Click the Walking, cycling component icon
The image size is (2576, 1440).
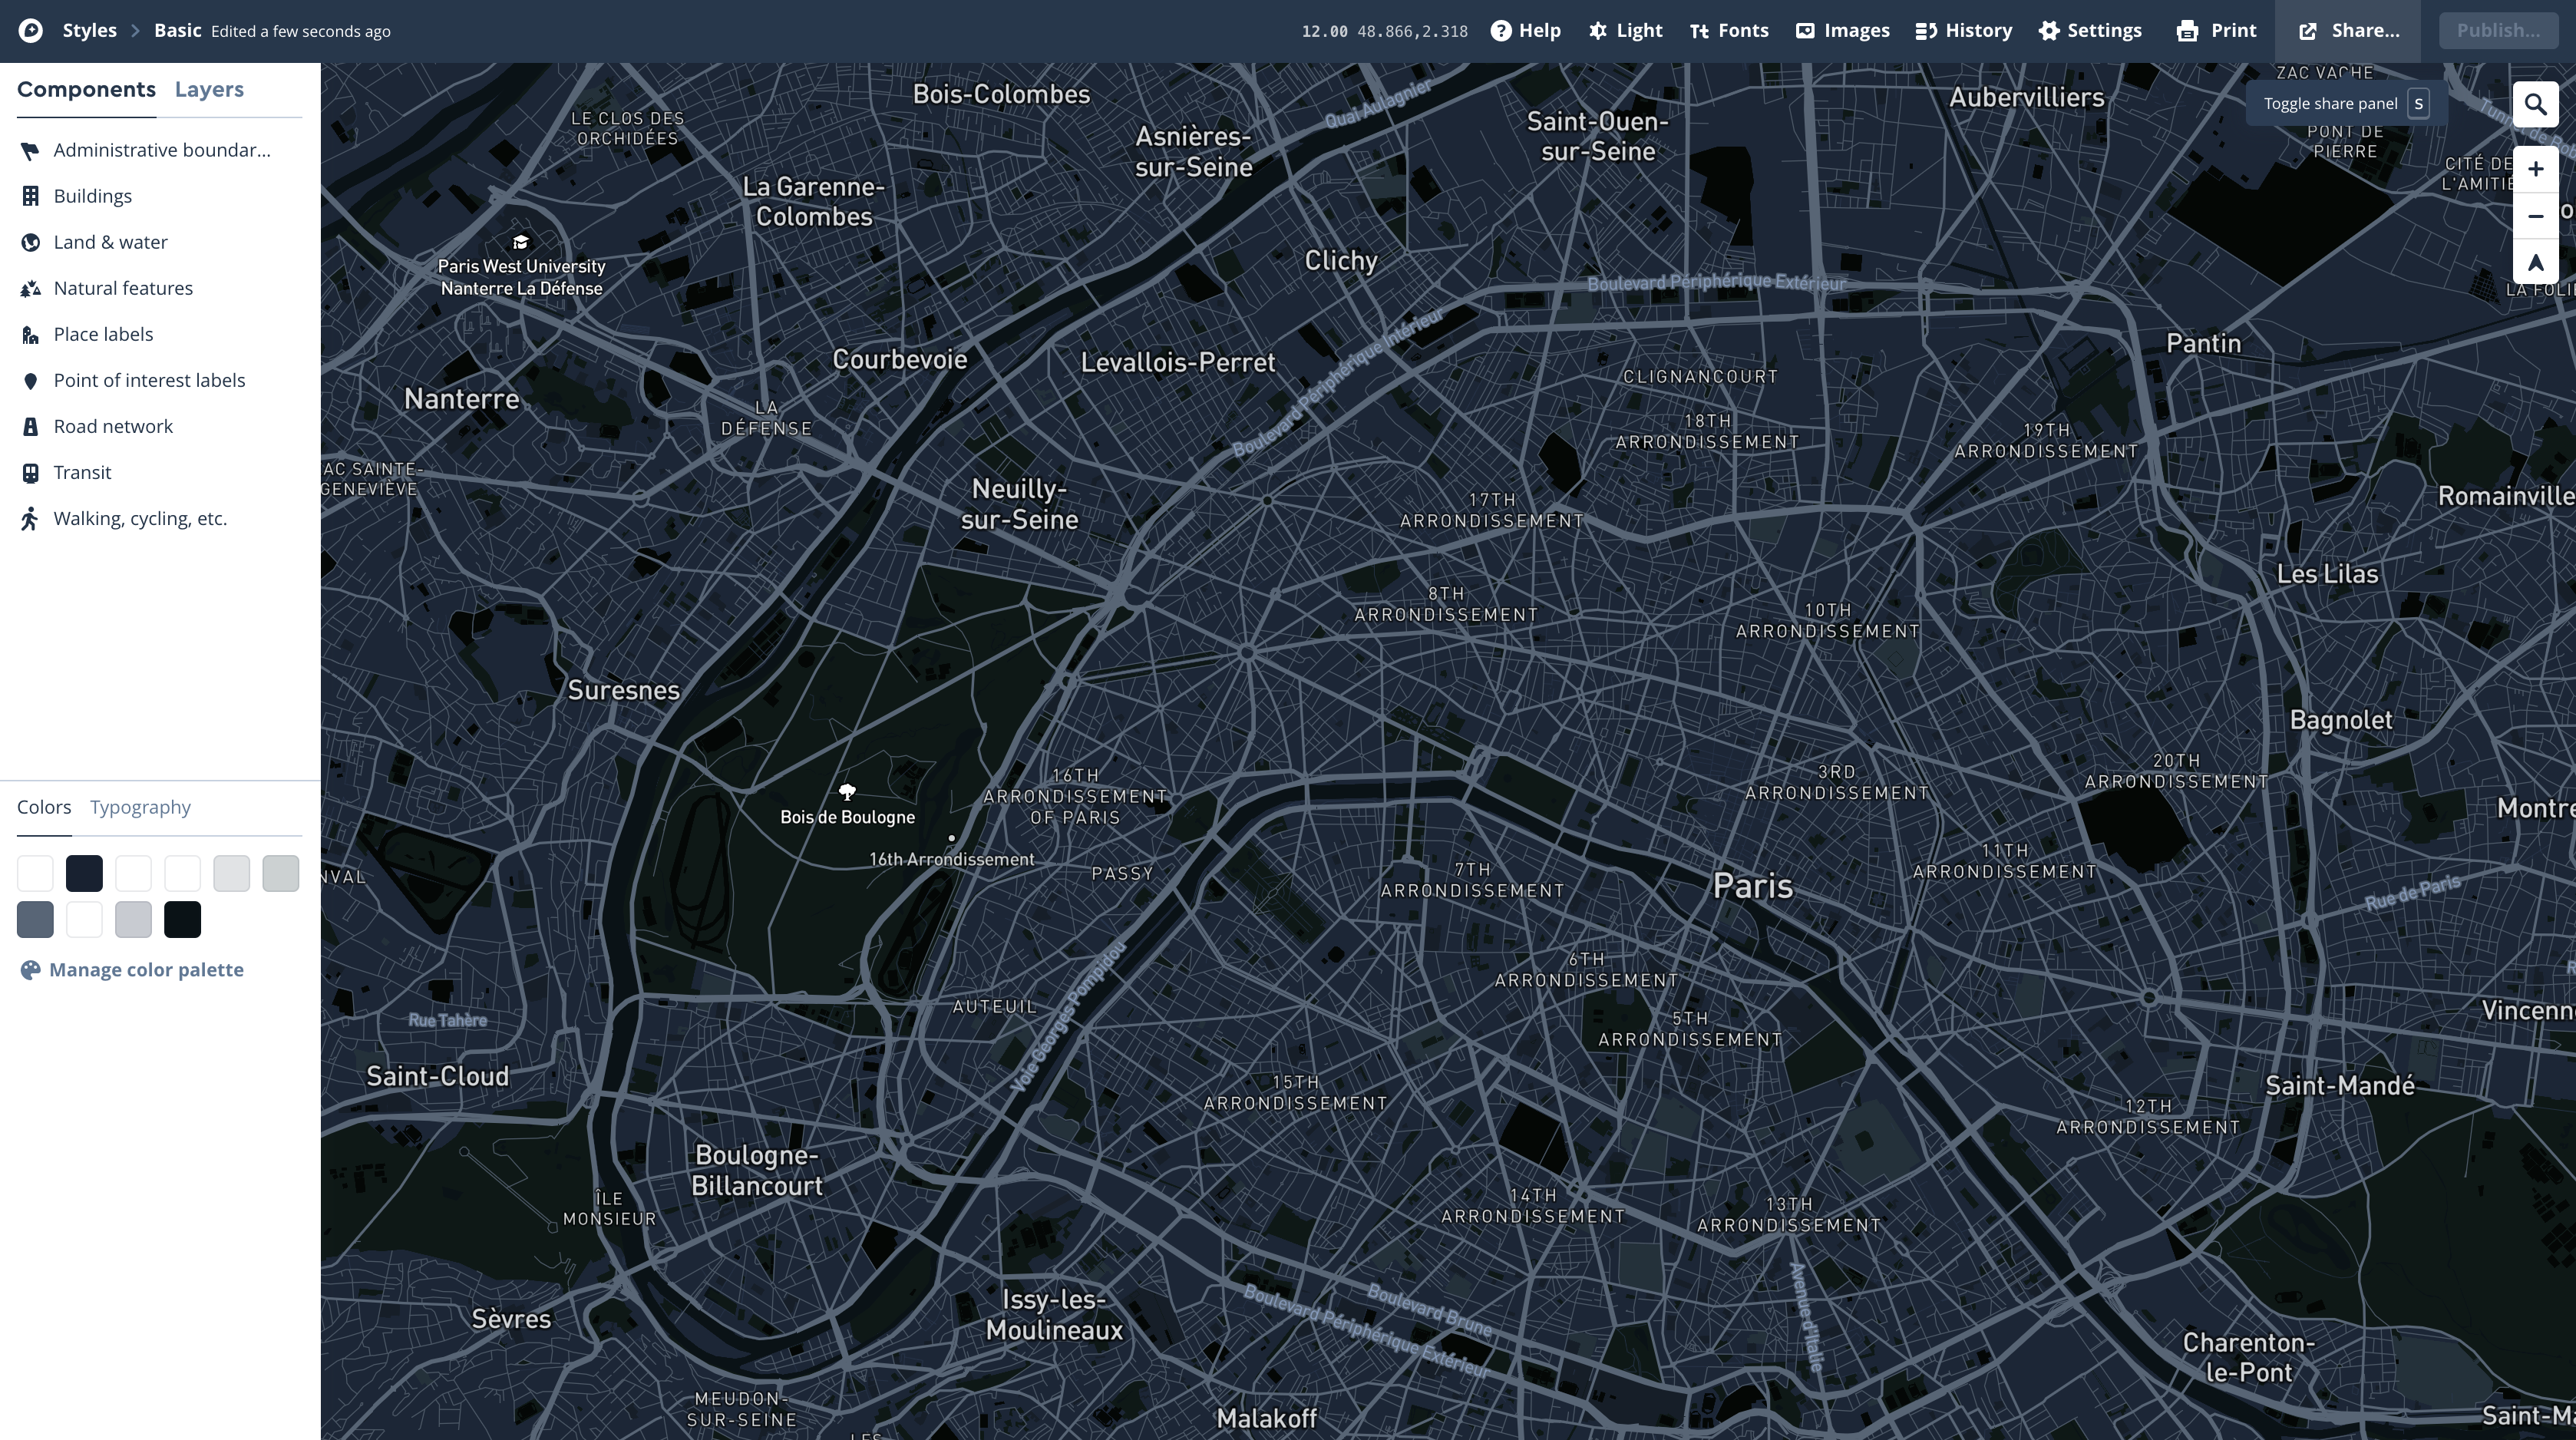(31, 518)
